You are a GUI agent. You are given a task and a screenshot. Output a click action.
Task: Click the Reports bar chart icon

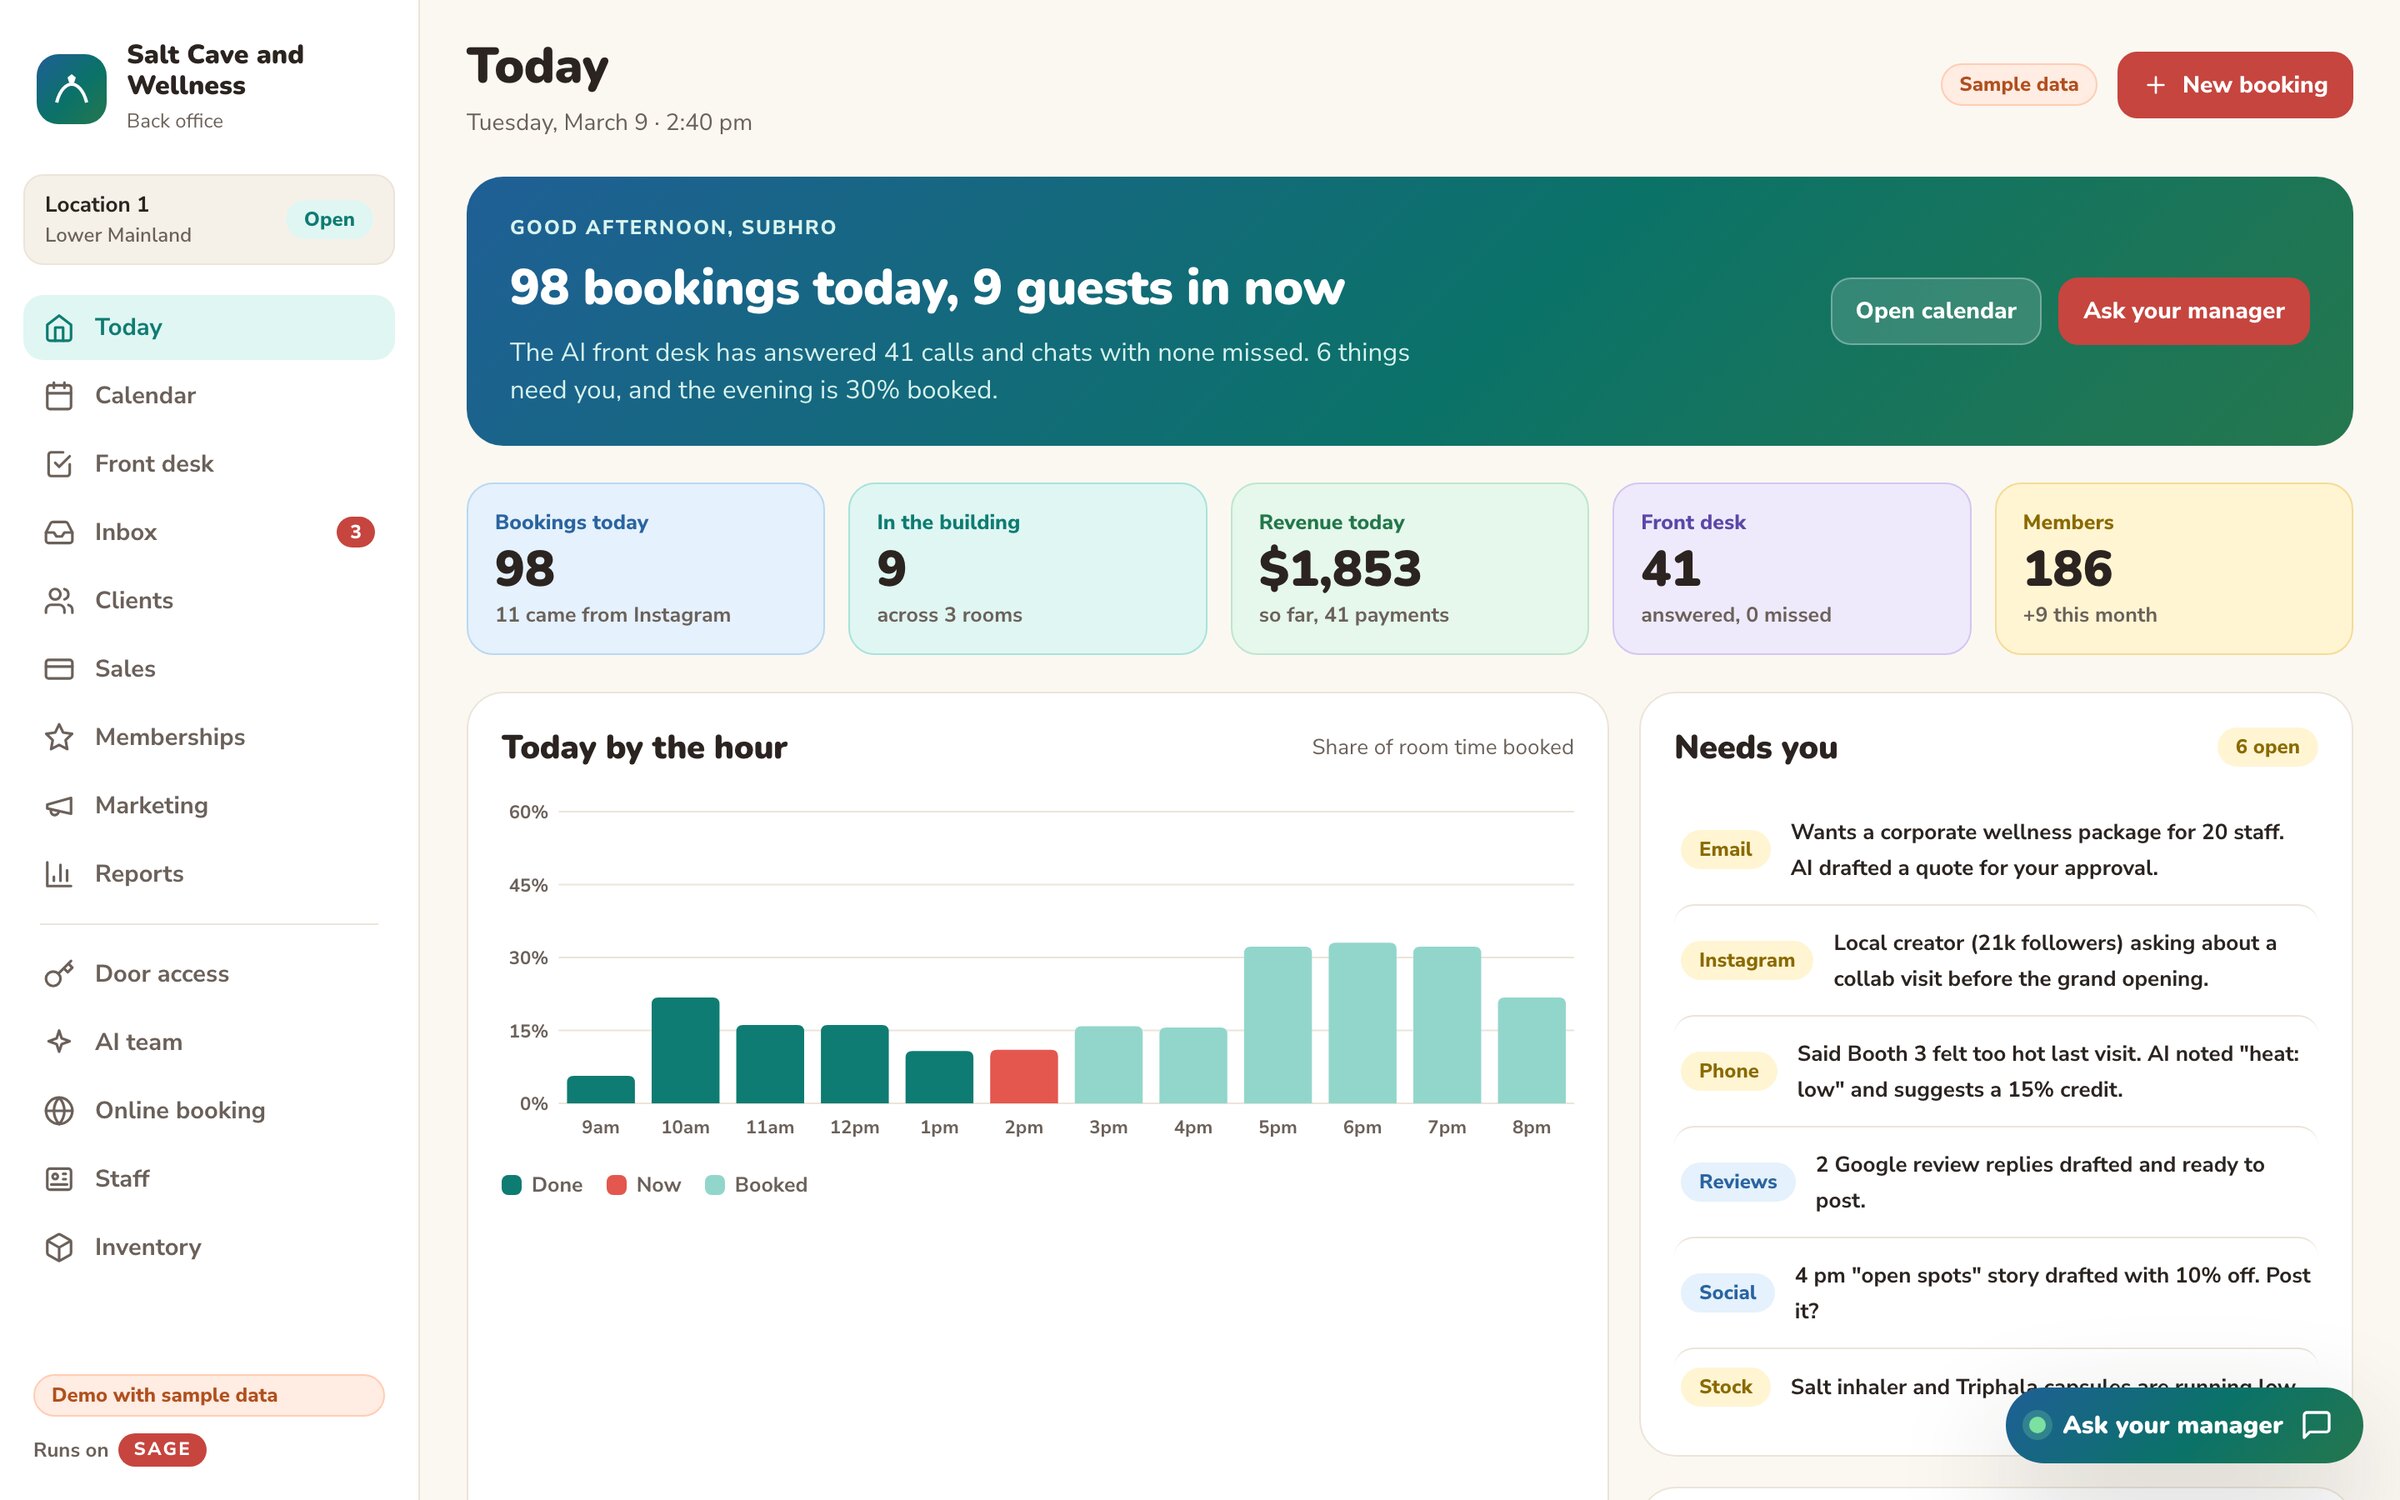pyautogui.click(x=59, y=873)
